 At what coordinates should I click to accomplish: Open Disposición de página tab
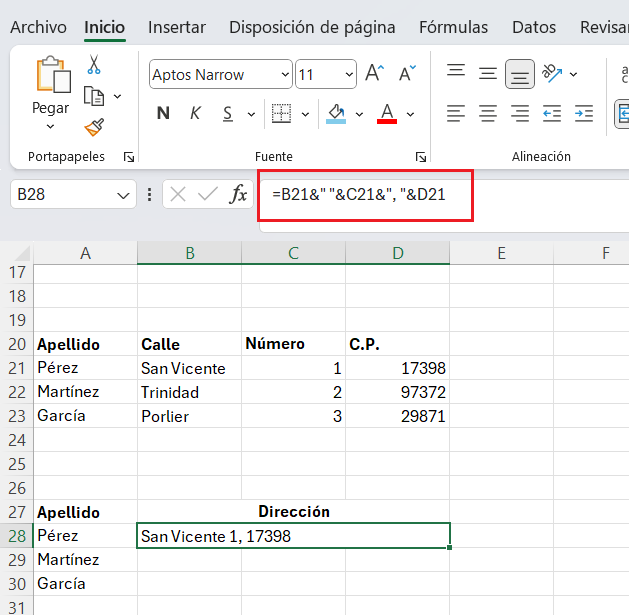(x=312, y=27)
